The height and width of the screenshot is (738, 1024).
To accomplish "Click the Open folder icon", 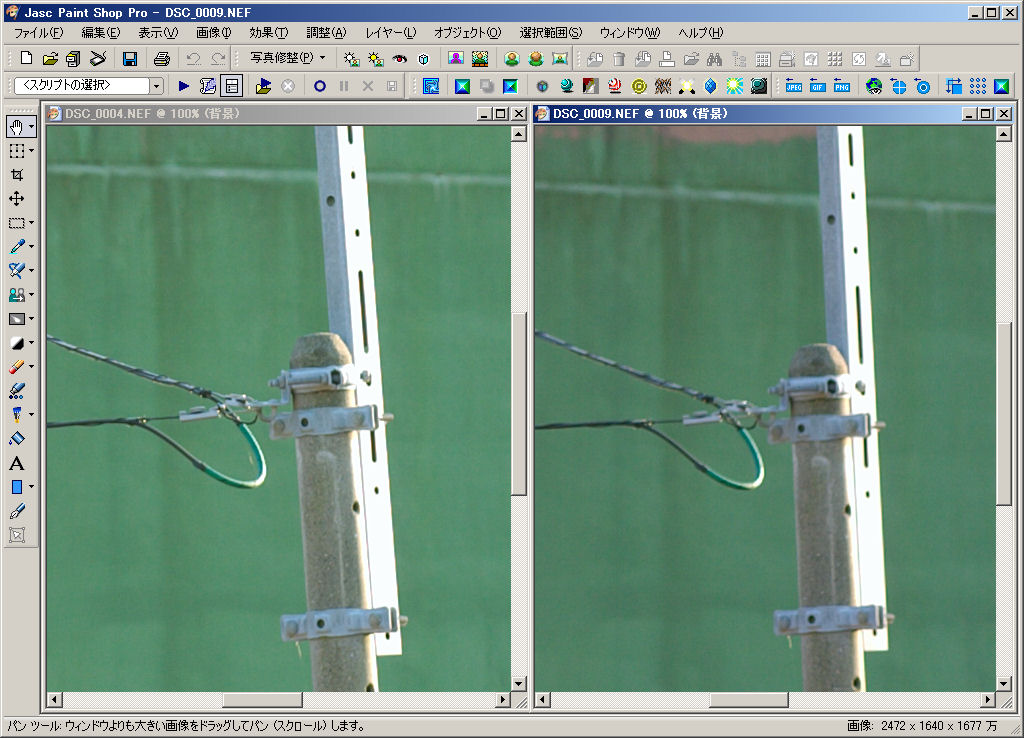I will pos(50,59).
